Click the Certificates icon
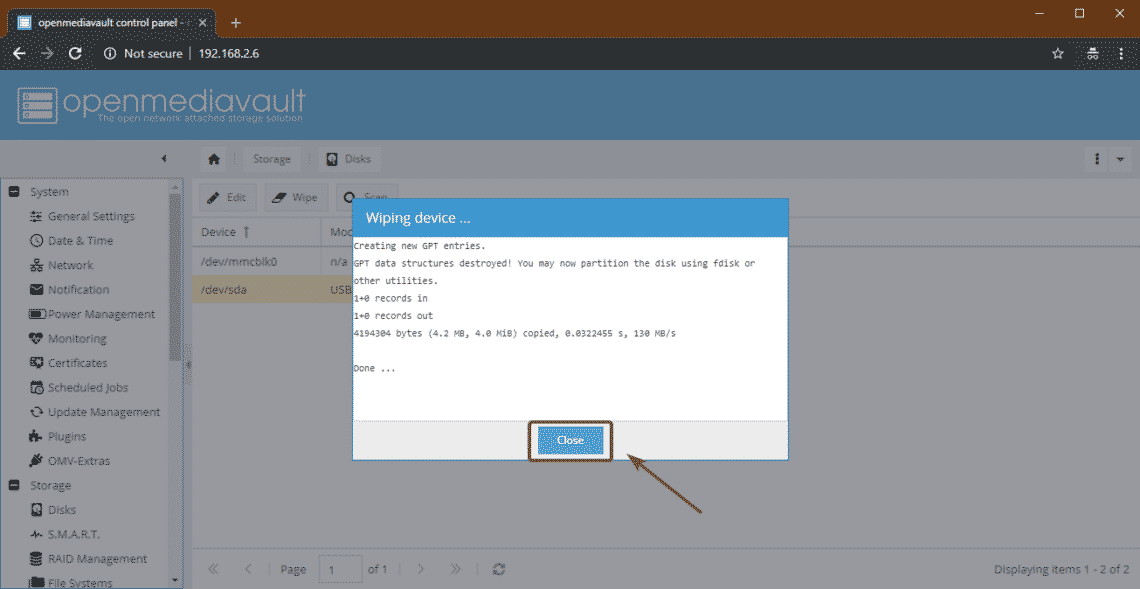The image size is (1140, 589). click(36, 363)
